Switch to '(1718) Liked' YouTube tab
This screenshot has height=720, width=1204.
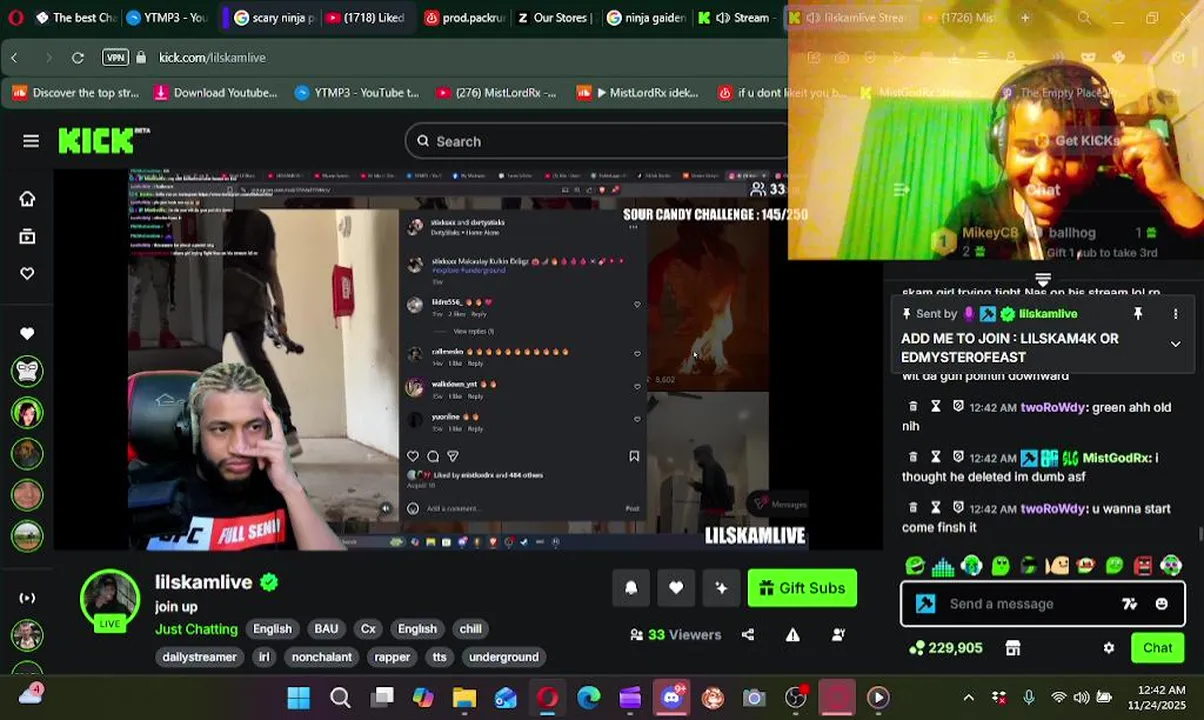365,17
